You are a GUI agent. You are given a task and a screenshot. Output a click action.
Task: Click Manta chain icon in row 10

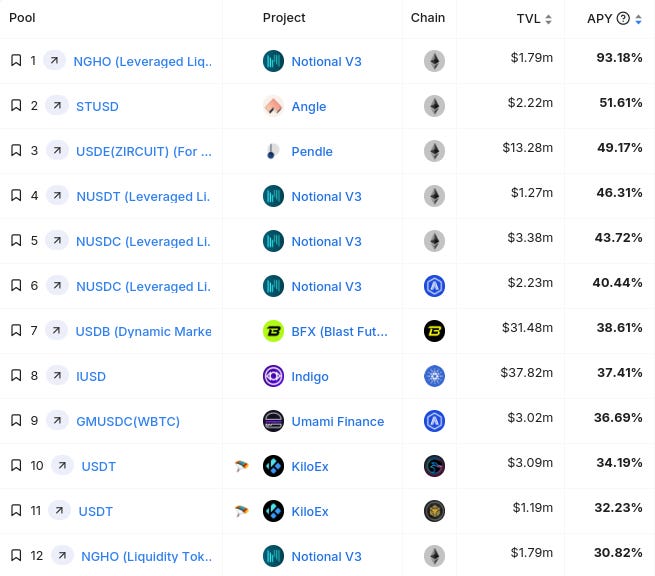click(x=434, y=466)
